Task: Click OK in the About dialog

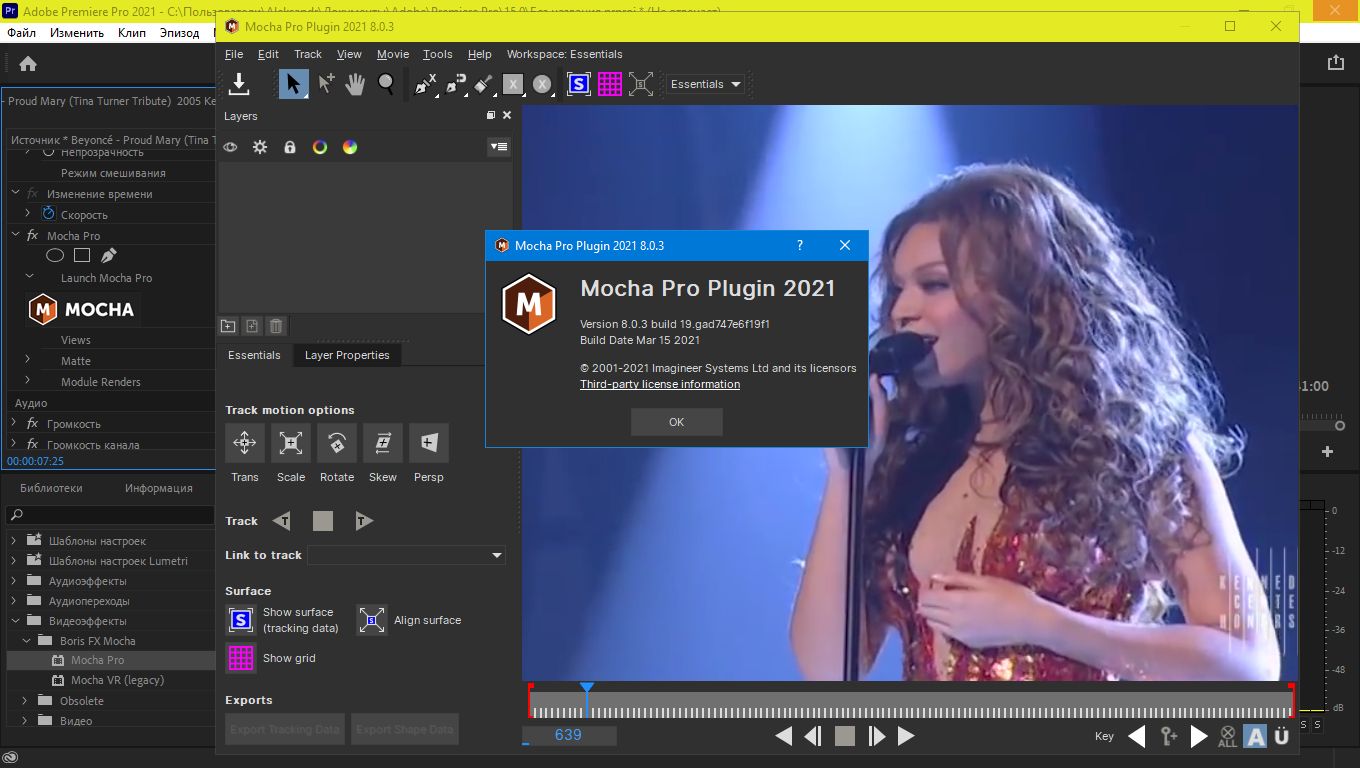Action: [x=676, y=422]
